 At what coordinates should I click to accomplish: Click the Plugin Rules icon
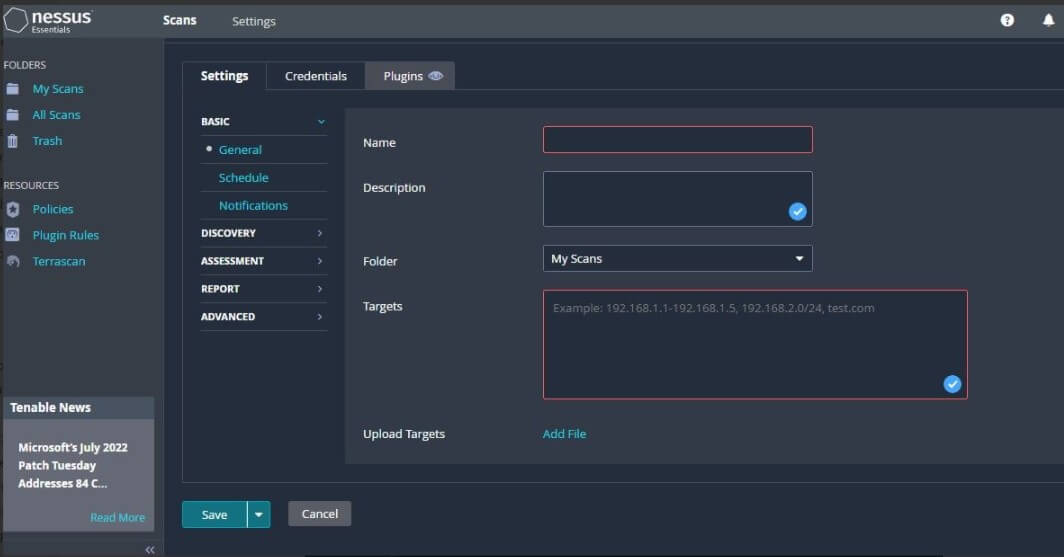(x=12, y=235)
